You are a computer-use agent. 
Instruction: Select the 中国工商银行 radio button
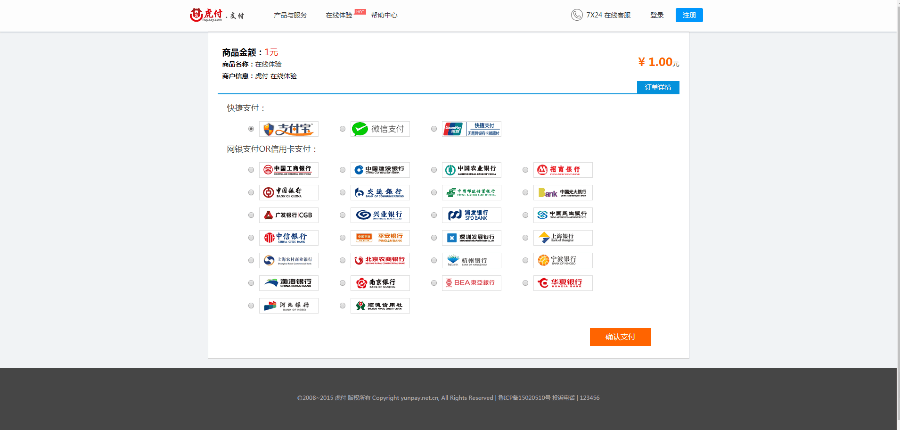coord(251,170)
